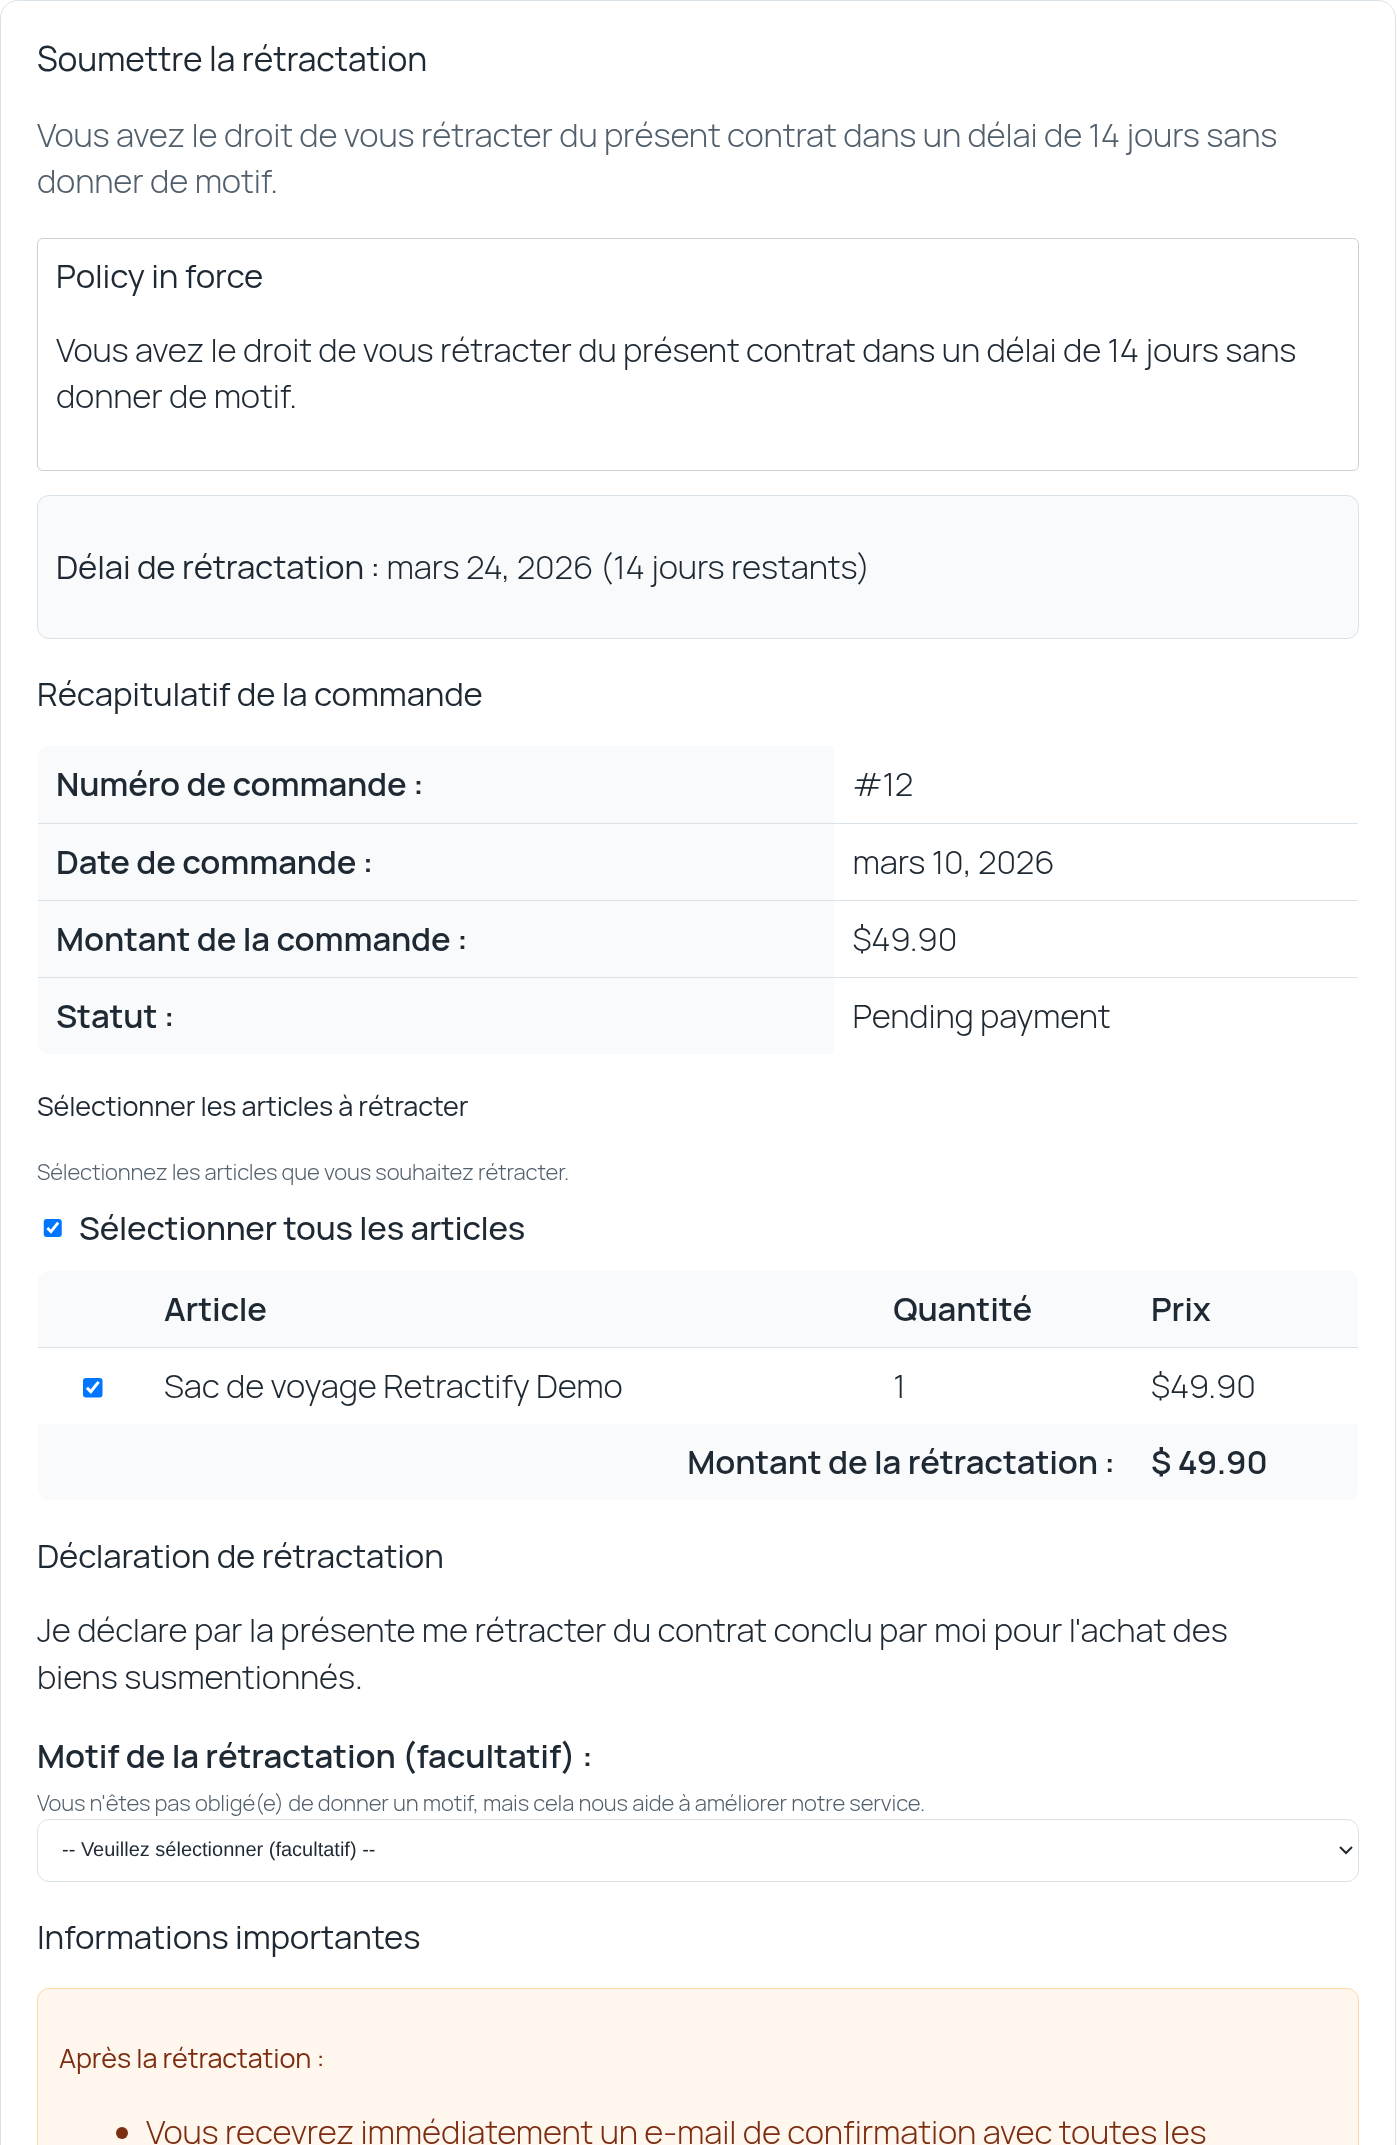
Task: Select the order date "mars 10, 2026"
Action: click(952, 862)
